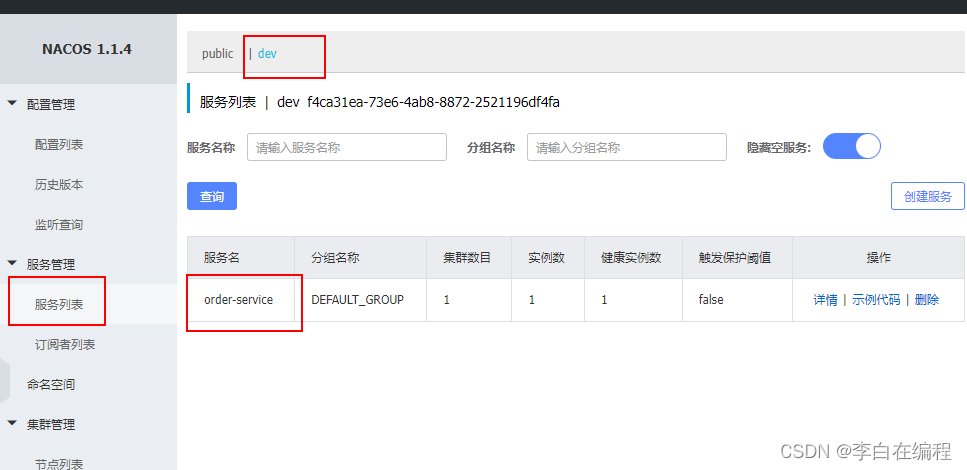Image resolution: width=967 pixels, height=470 pixels.
Task: Click the 查询 button
Action: [x=212, y=196]
